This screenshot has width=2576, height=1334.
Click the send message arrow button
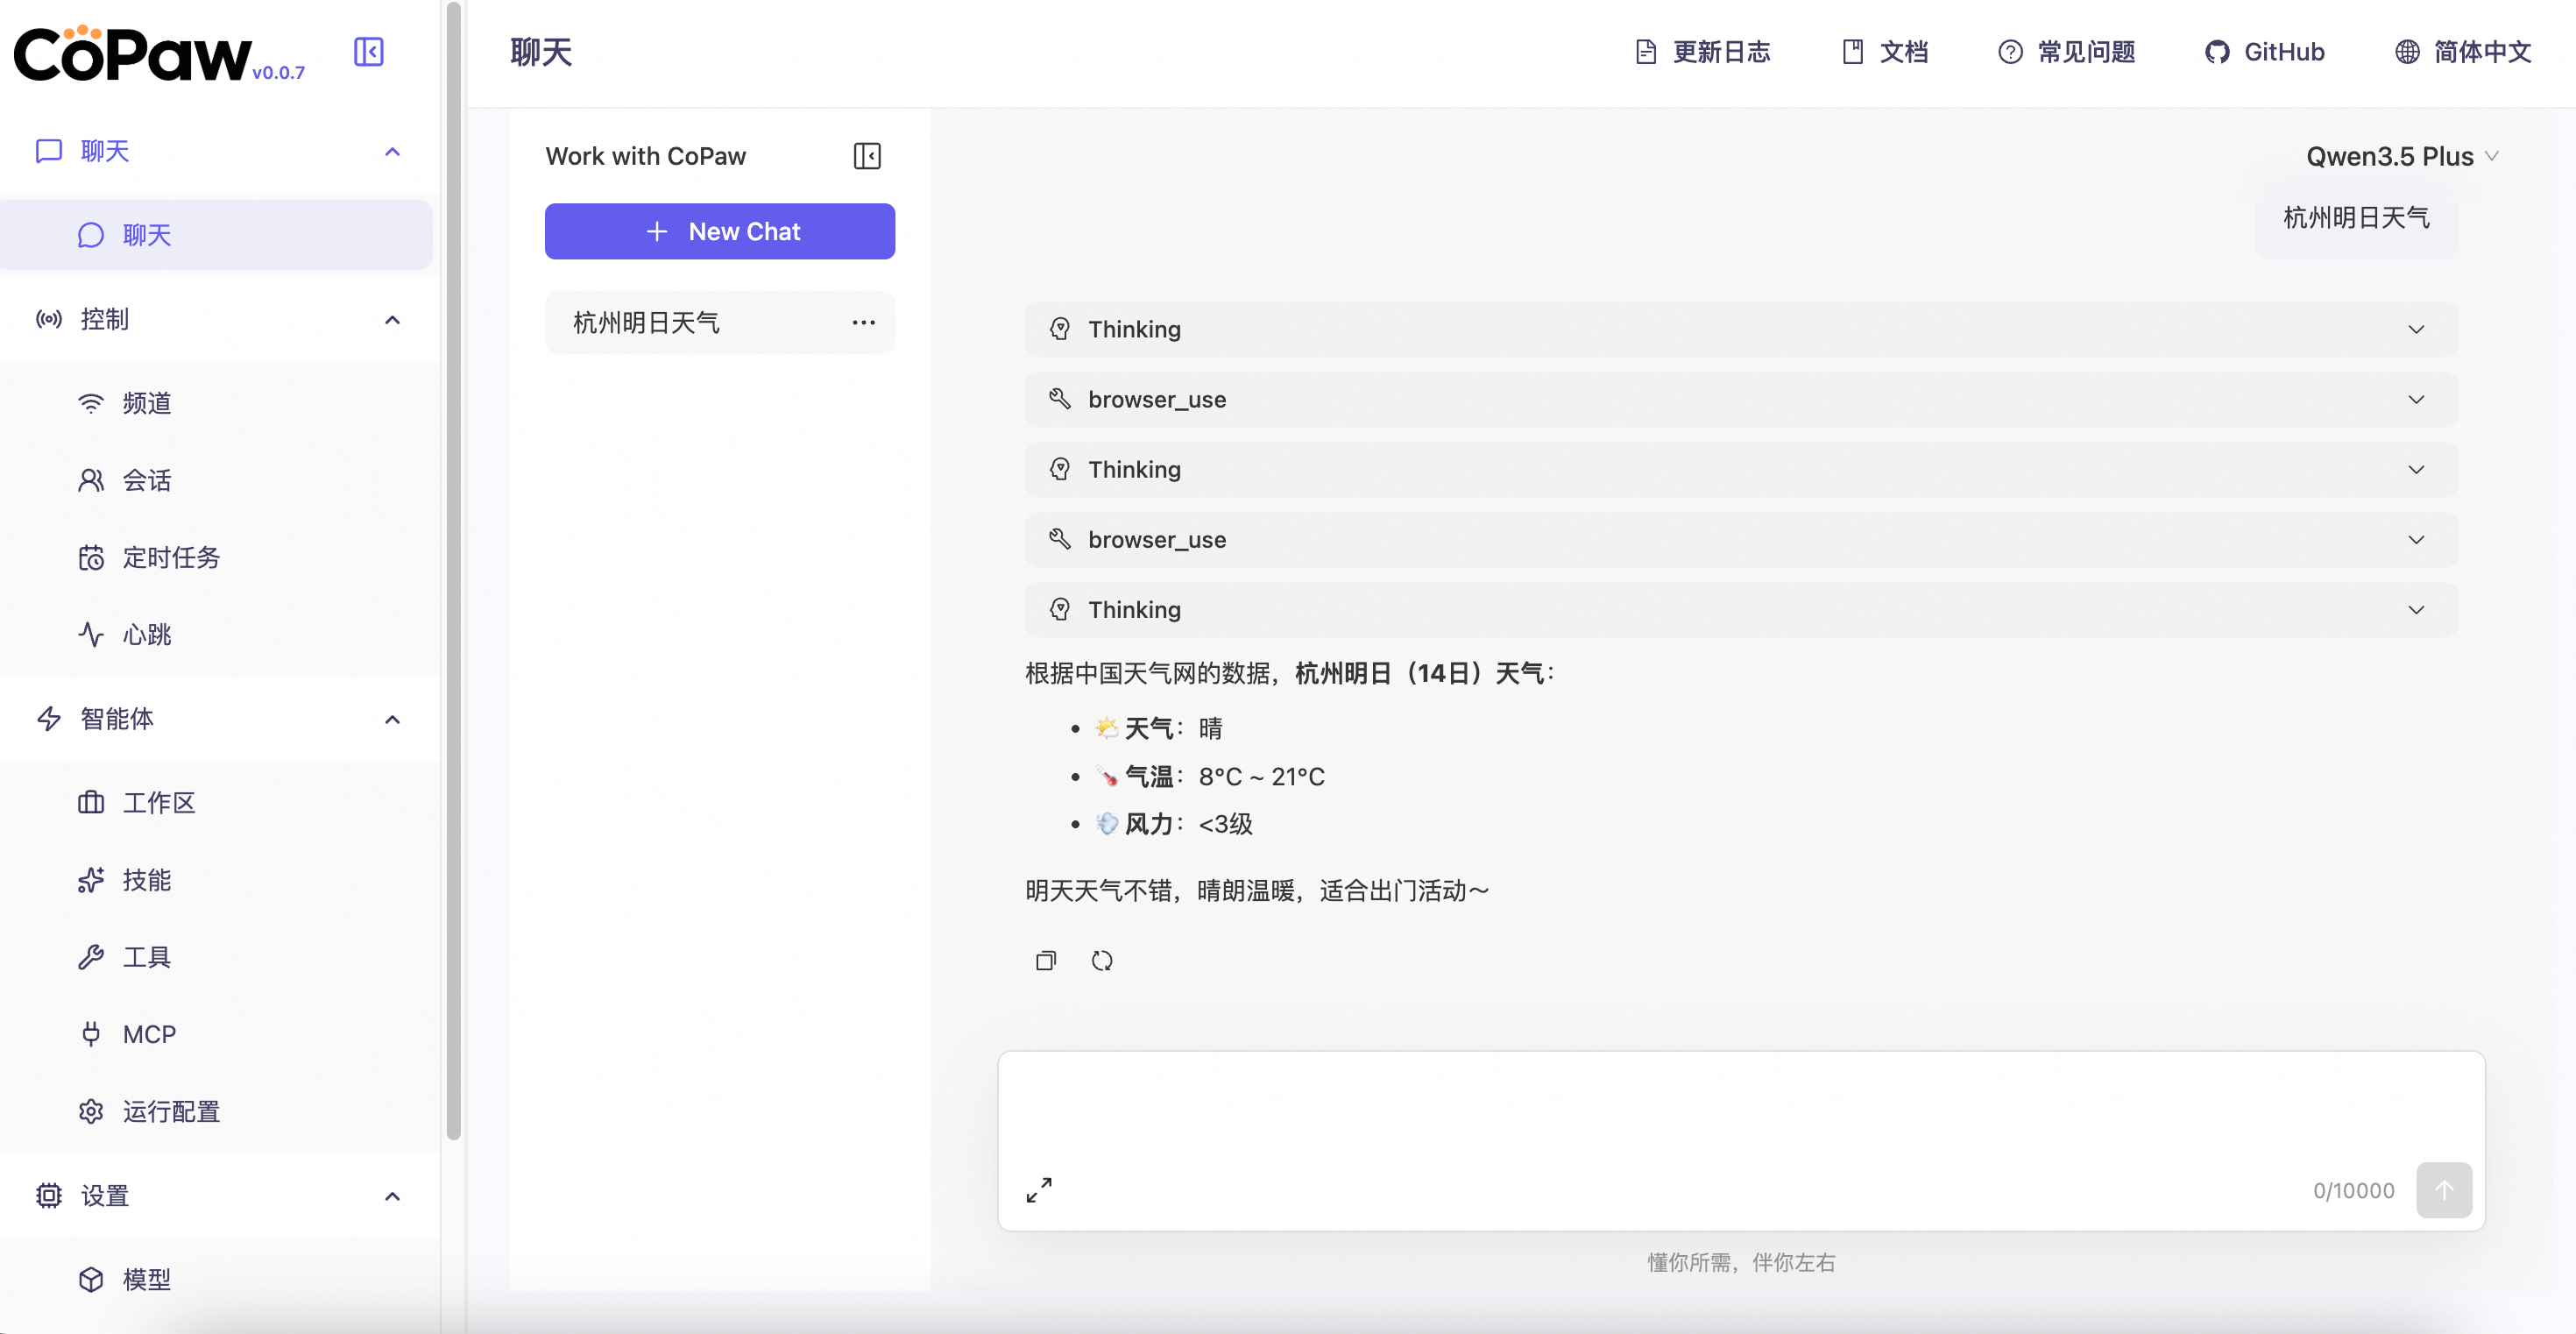coord(2442,1189)
